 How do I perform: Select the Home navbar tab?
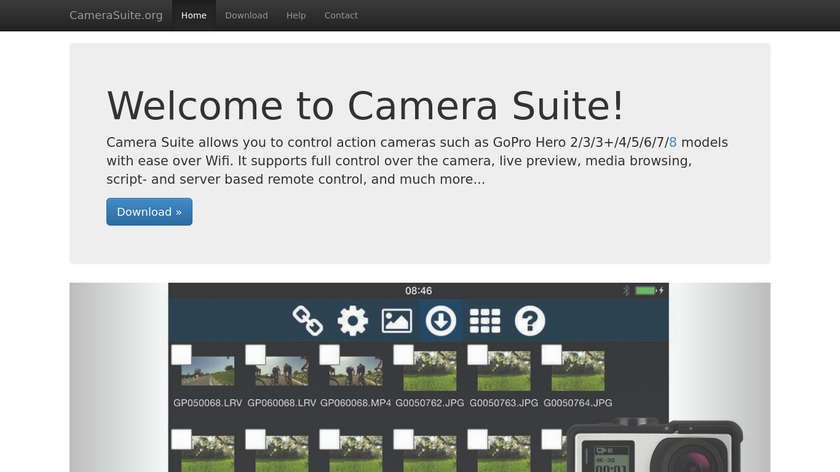click(x=194, y=16)
